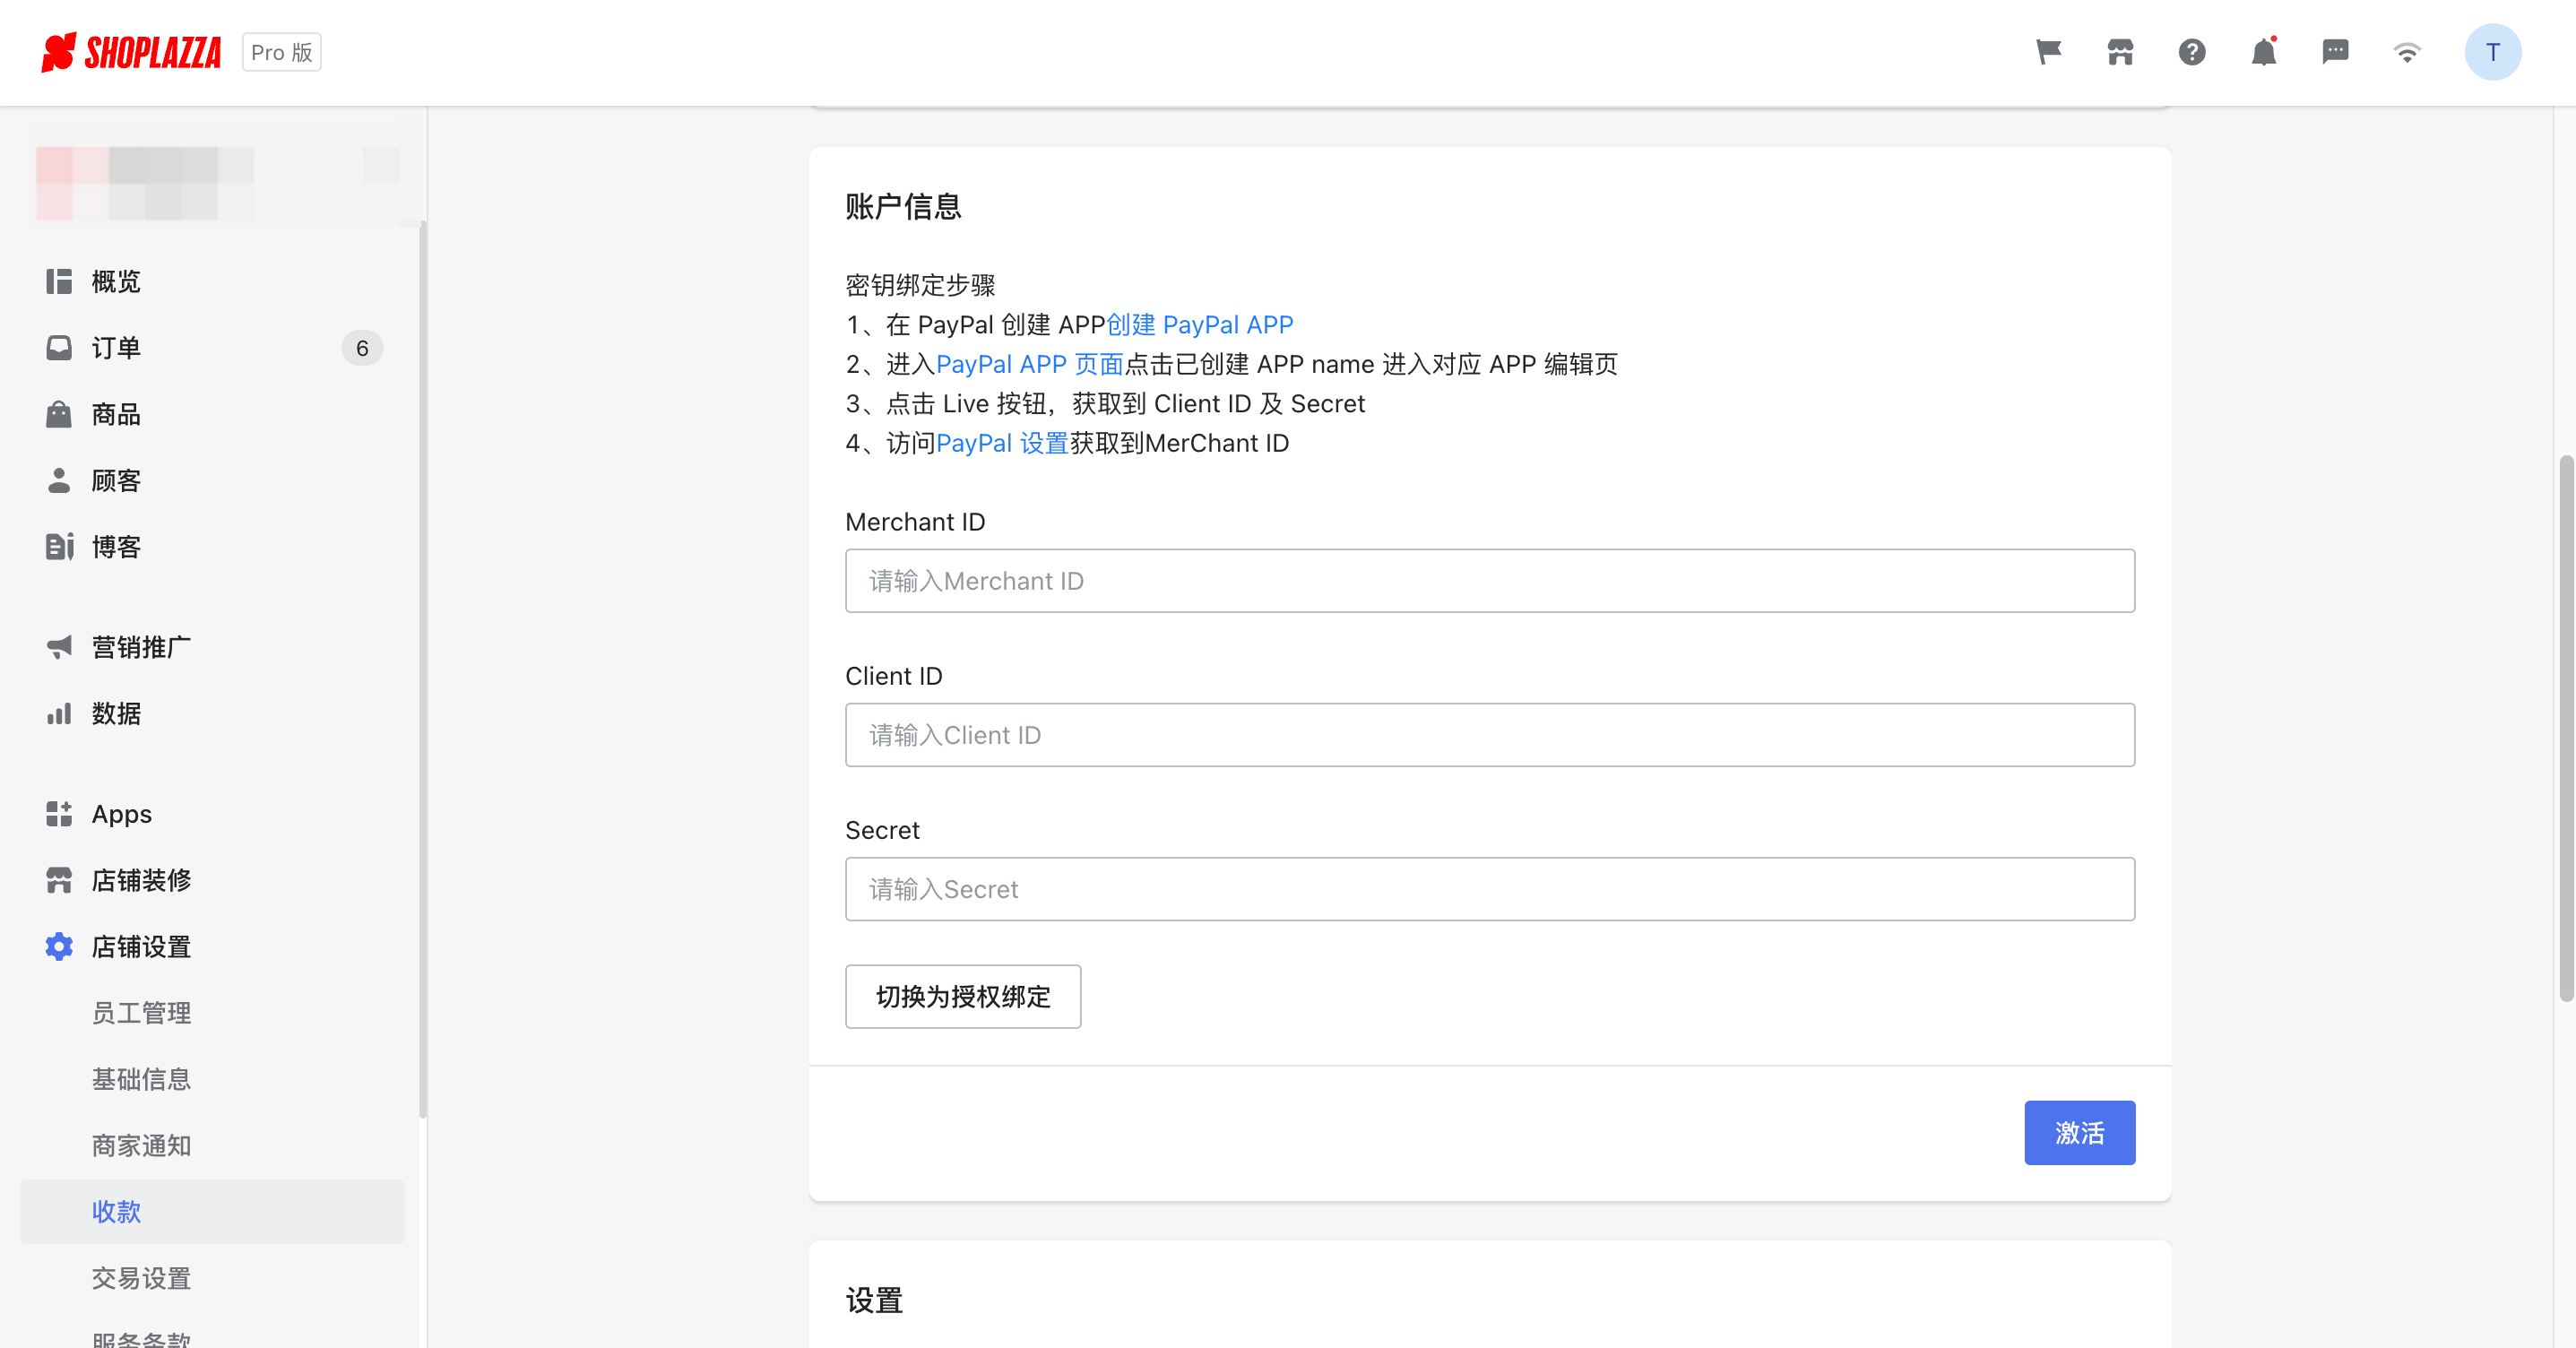Screen dimensions: 2576x1348
Task: Focus the Client ID input field
Action: (x=1490, y=735)
